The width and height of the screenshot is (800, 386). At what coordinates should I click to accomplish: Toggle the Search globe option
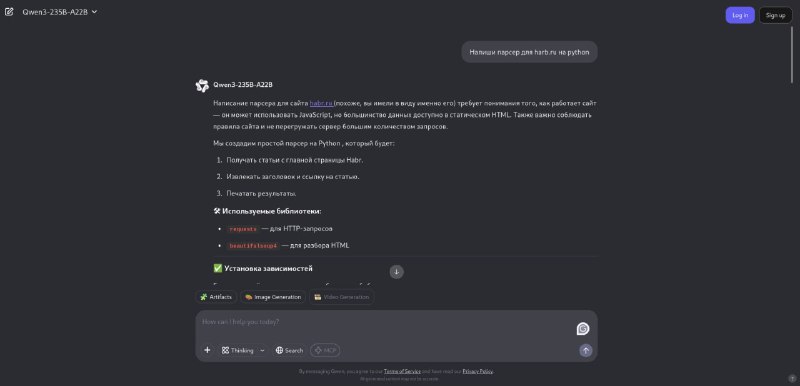[x=289, y=350]
